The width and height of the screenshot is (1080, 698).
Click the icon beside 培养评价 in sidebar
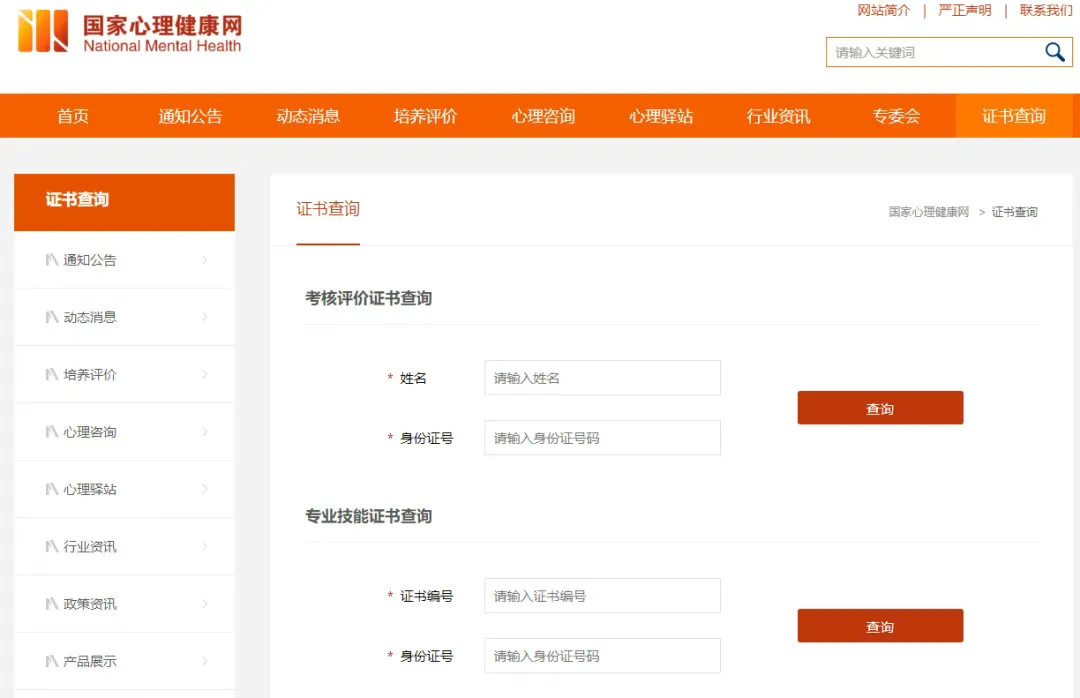coord(52,374)
